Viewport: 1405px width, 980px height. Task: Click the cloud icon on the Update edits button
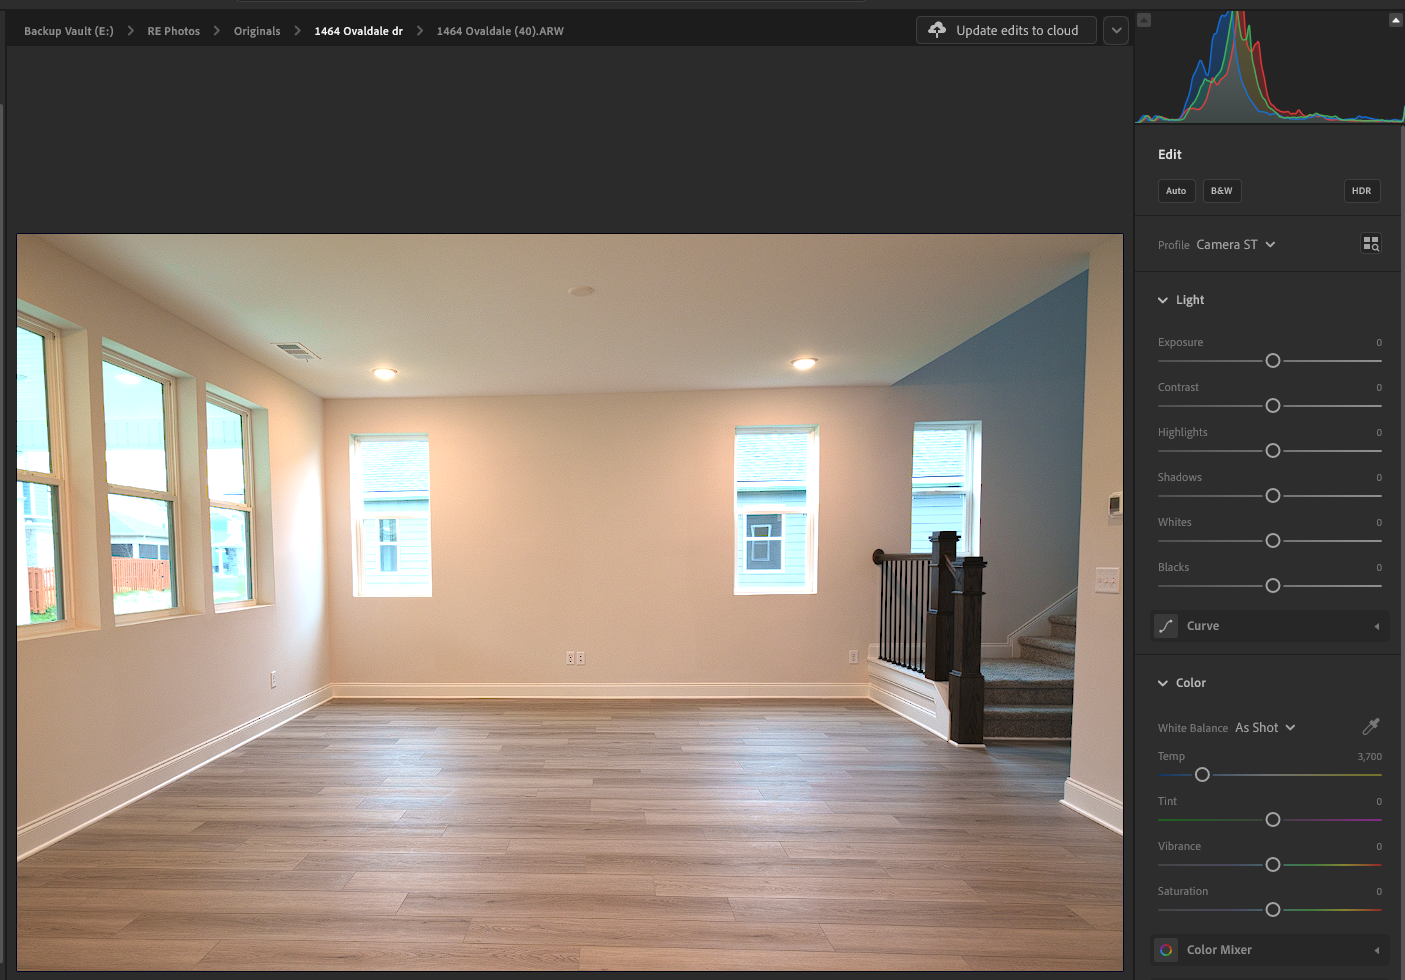(937, 29)
